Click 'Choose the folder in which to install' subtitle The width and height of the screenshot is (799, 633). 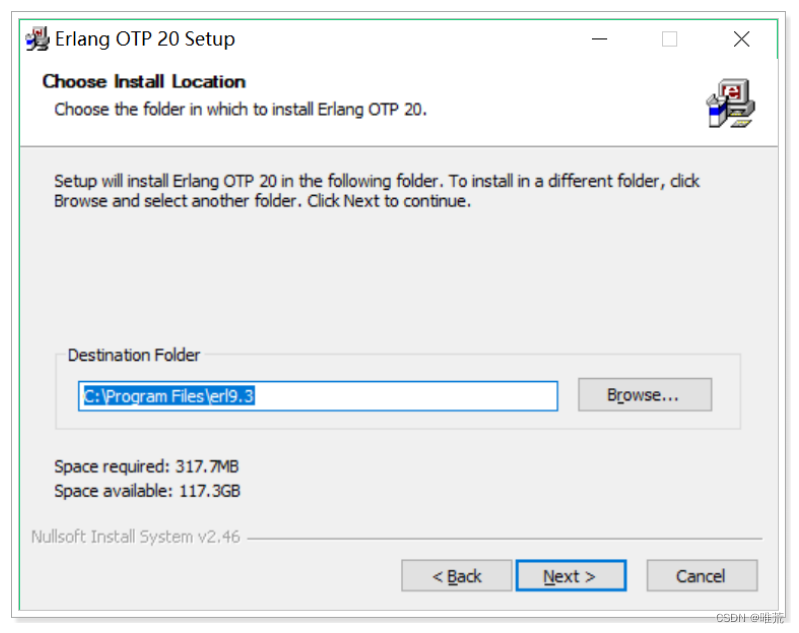(241, 110)
